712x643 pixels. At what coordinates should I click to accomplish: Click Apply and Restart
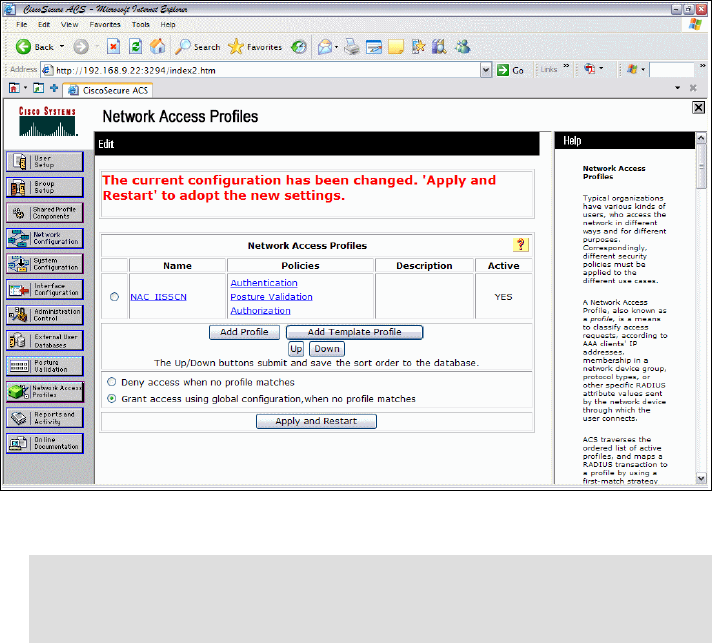coord(316,421)
